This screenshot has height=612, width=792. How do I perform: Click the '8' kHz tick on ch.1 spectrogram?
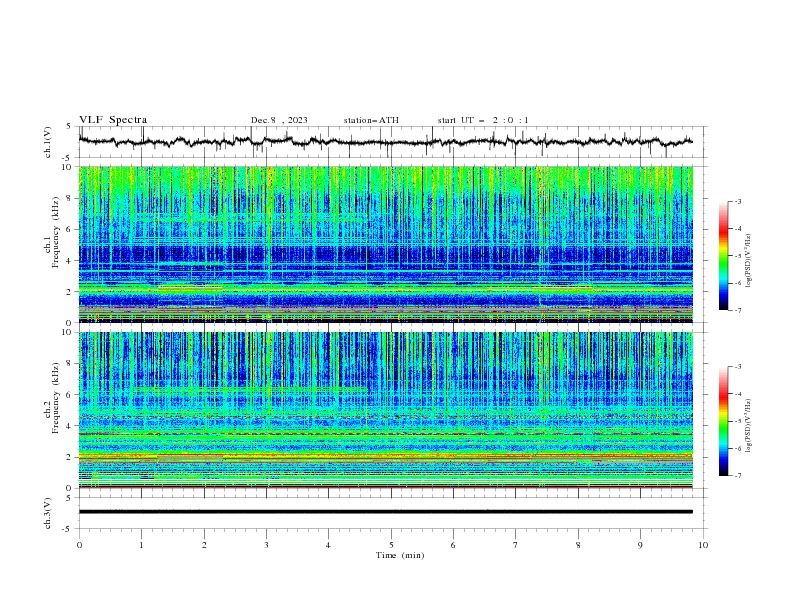point(70,198)
